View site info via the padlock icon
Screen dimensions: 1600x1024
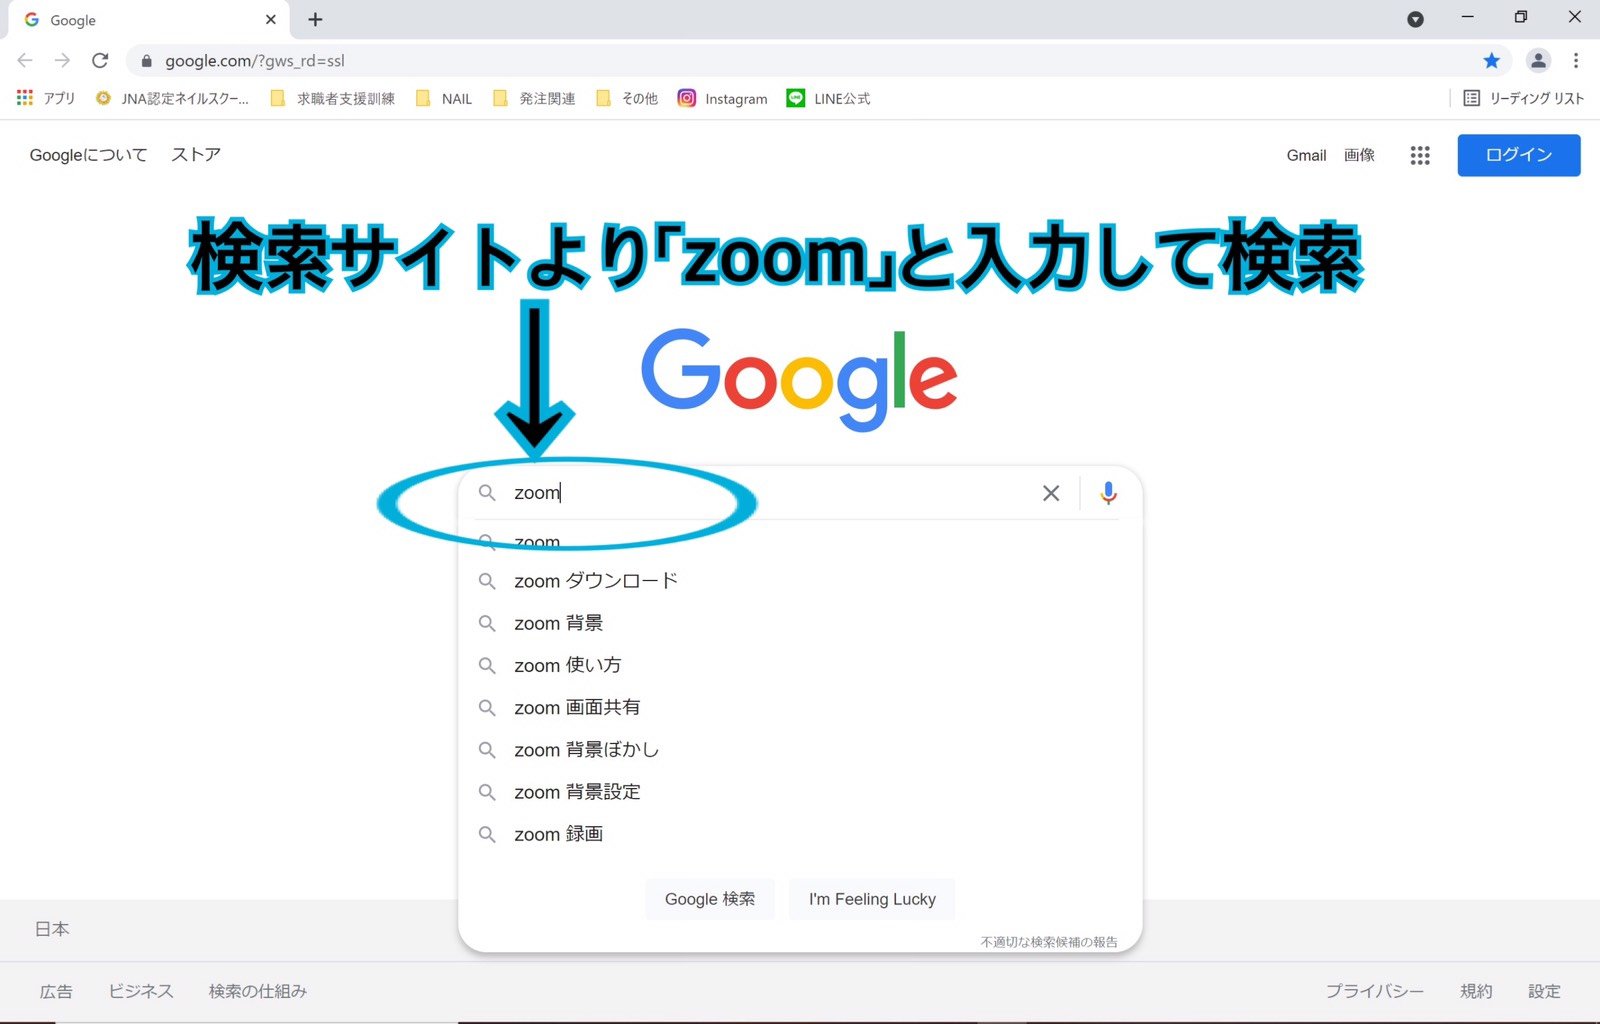(147, 61)
